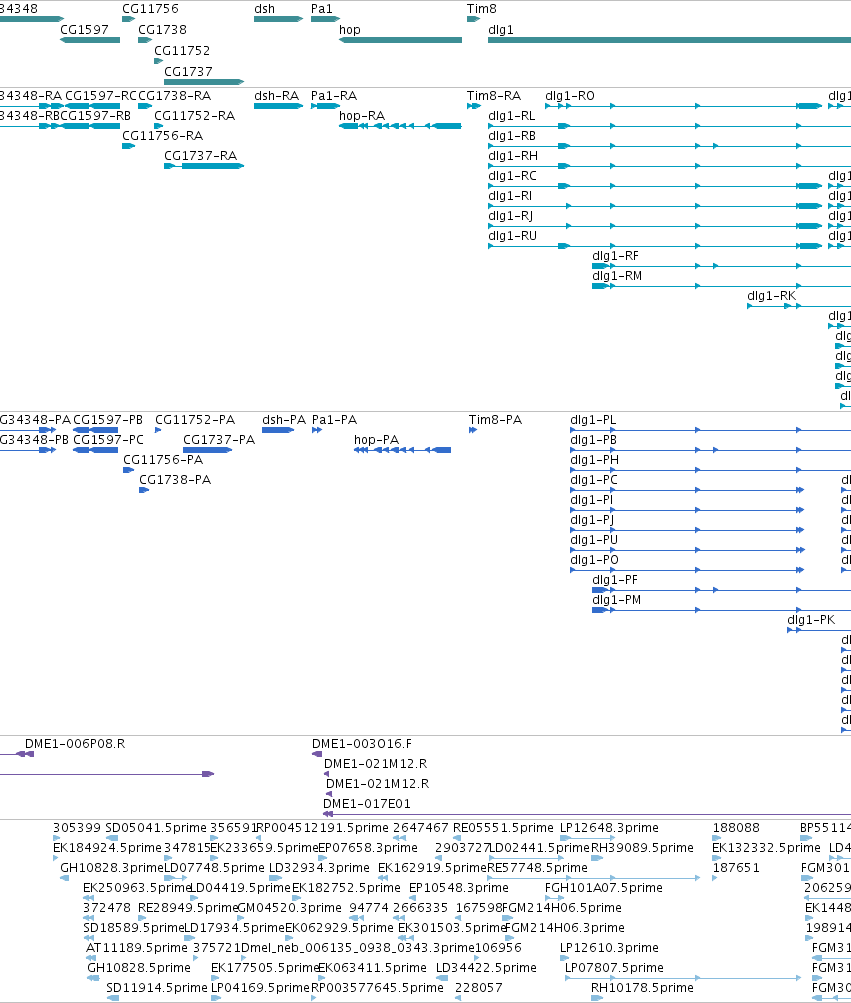Open the dlg1-PF protein label

(x=615, y=580)
